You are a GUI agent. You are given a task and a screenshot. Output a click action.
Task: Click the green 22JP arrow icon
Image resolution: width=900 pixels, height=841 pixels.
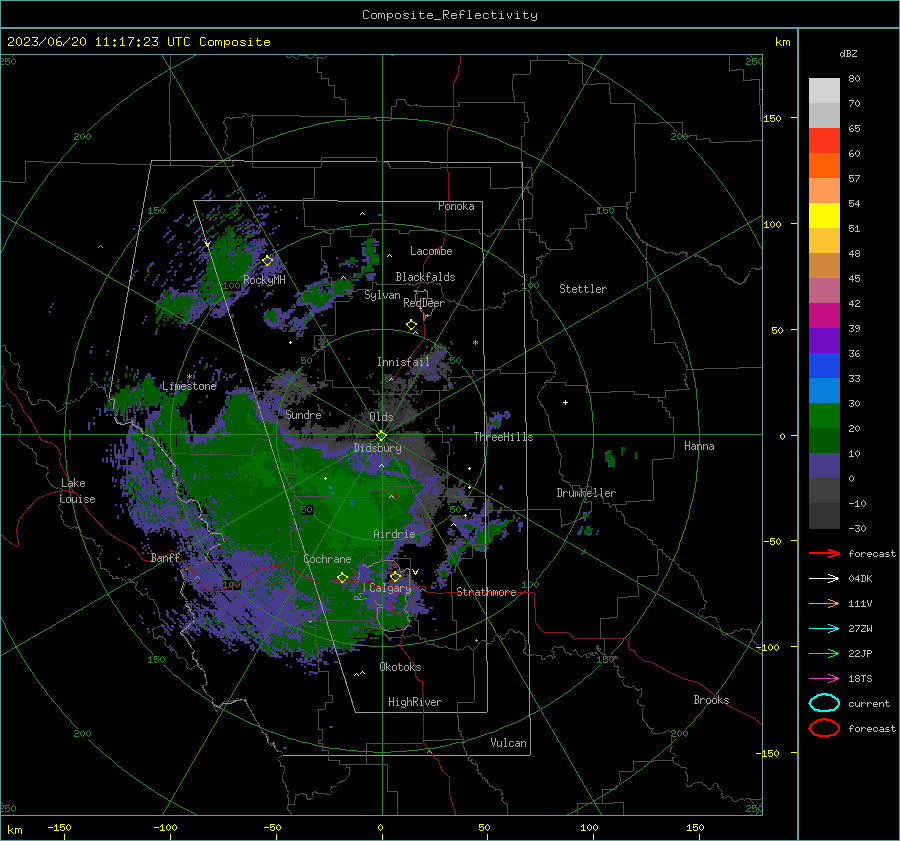(824, 653)
